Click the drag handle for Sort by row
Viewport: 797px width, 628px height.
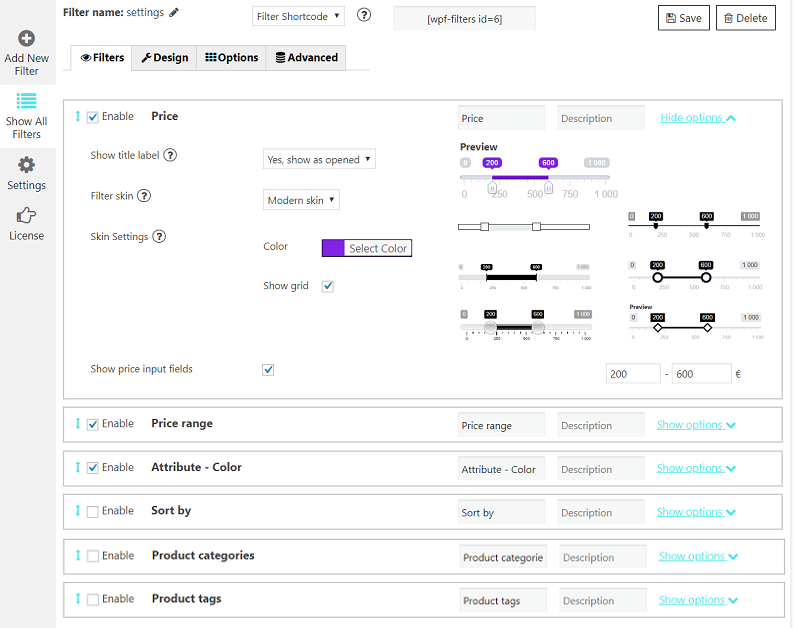click(78, 511)
